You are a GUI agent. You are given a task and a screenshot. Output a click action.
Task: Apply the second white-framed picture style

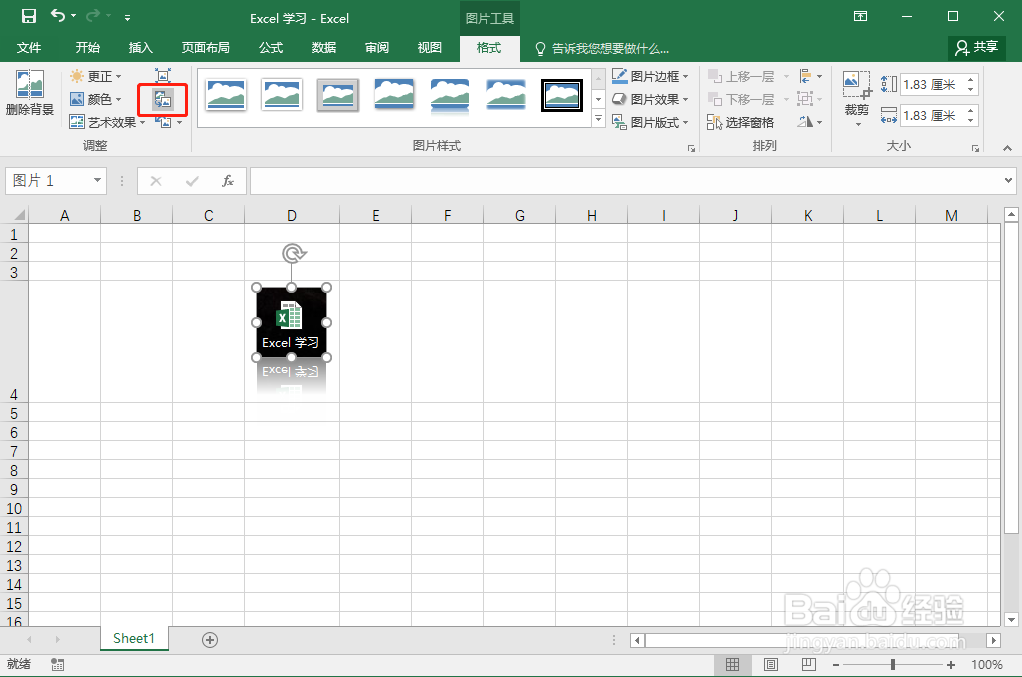282,94
